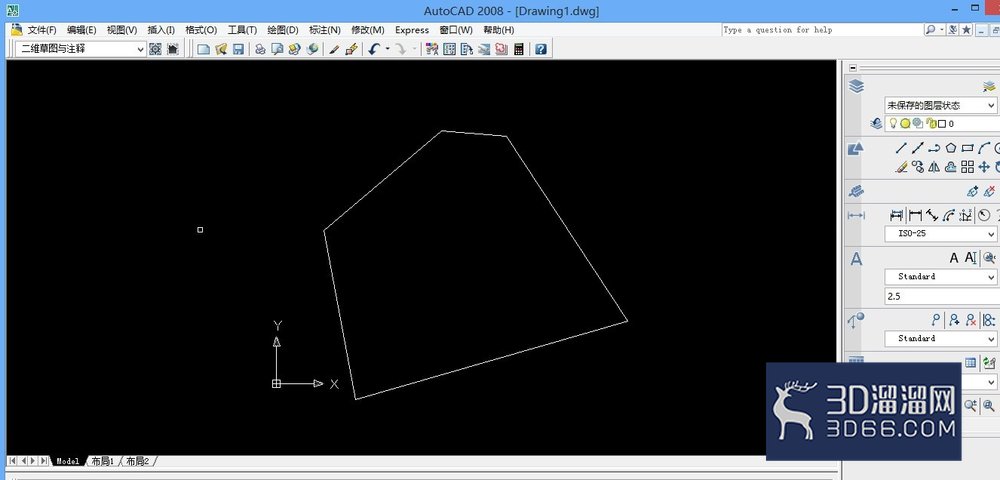Click the Publish icon in toolbar

[x=294, y=49]
